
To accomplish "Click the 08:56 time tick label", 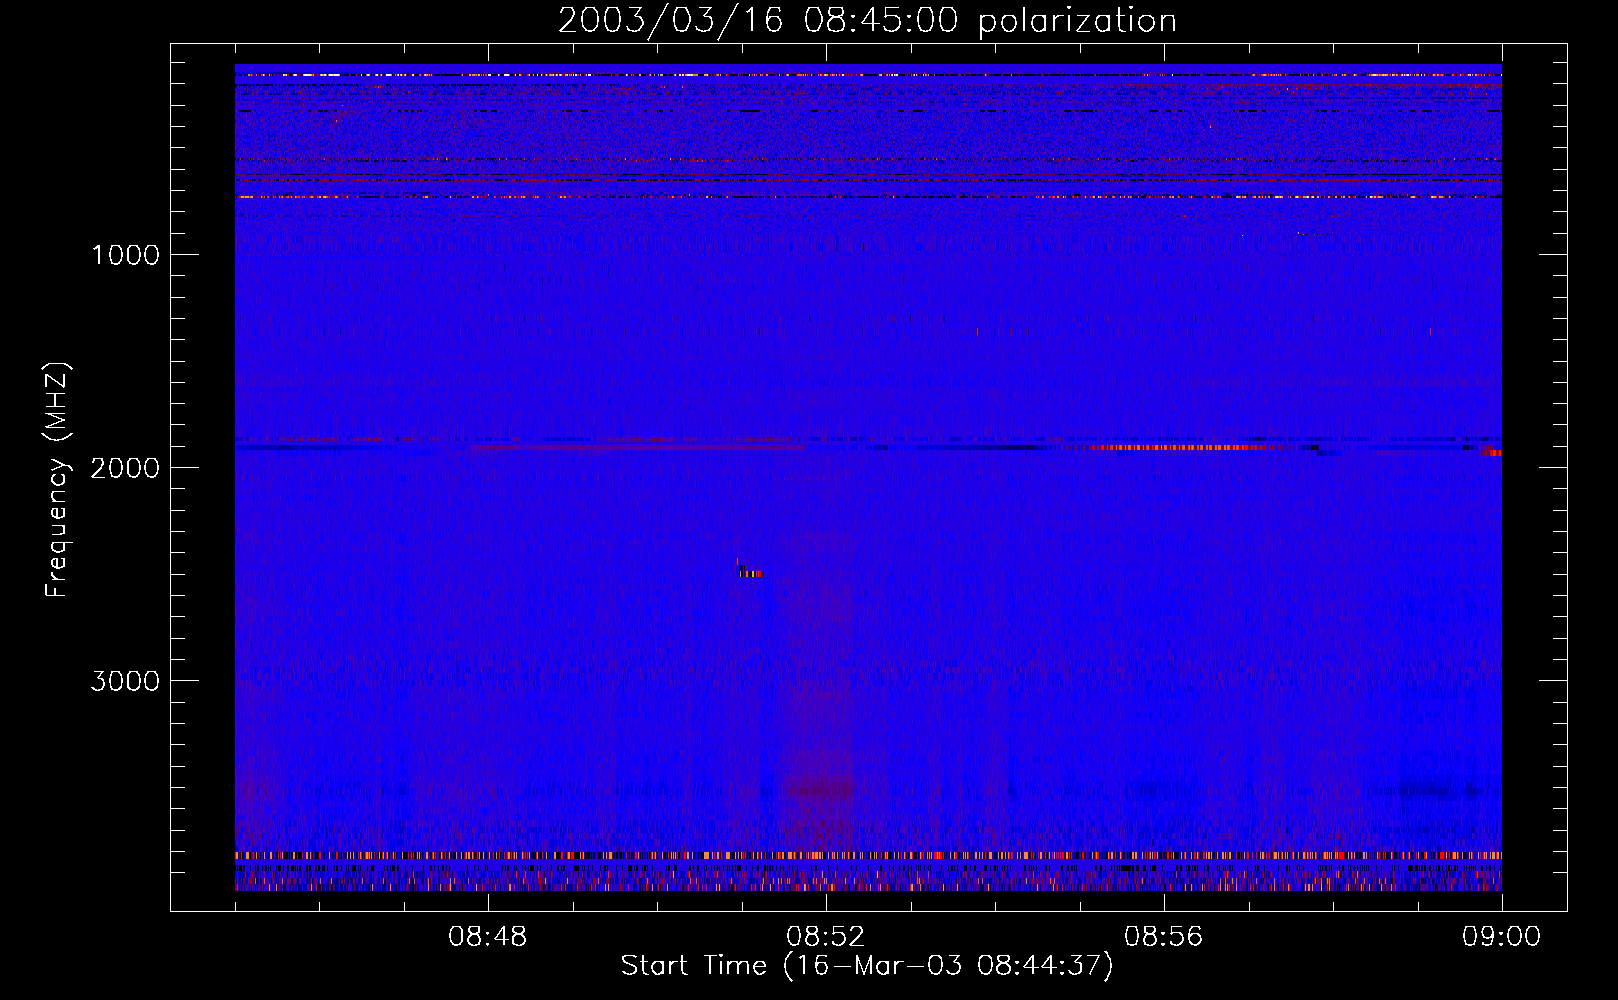I will point(1164,937).
